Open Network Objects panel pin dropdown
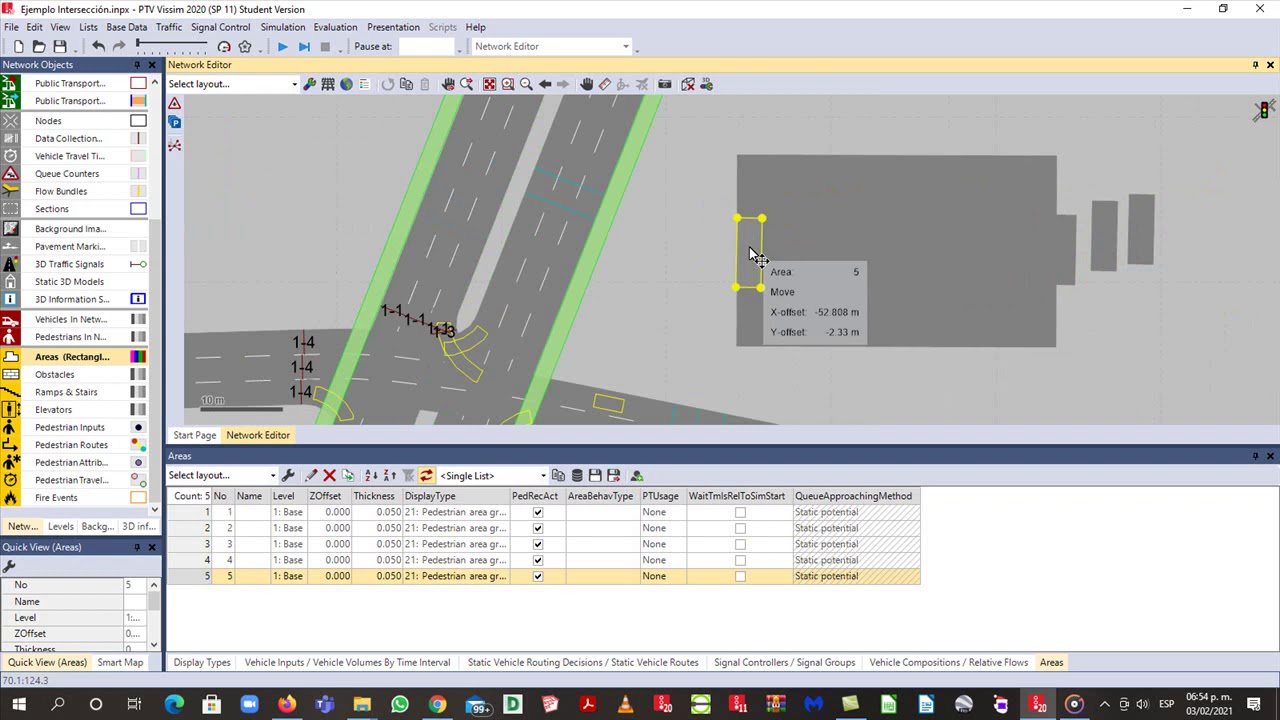The width and height of the screenshot is (1280, 720). click(138, 65)
